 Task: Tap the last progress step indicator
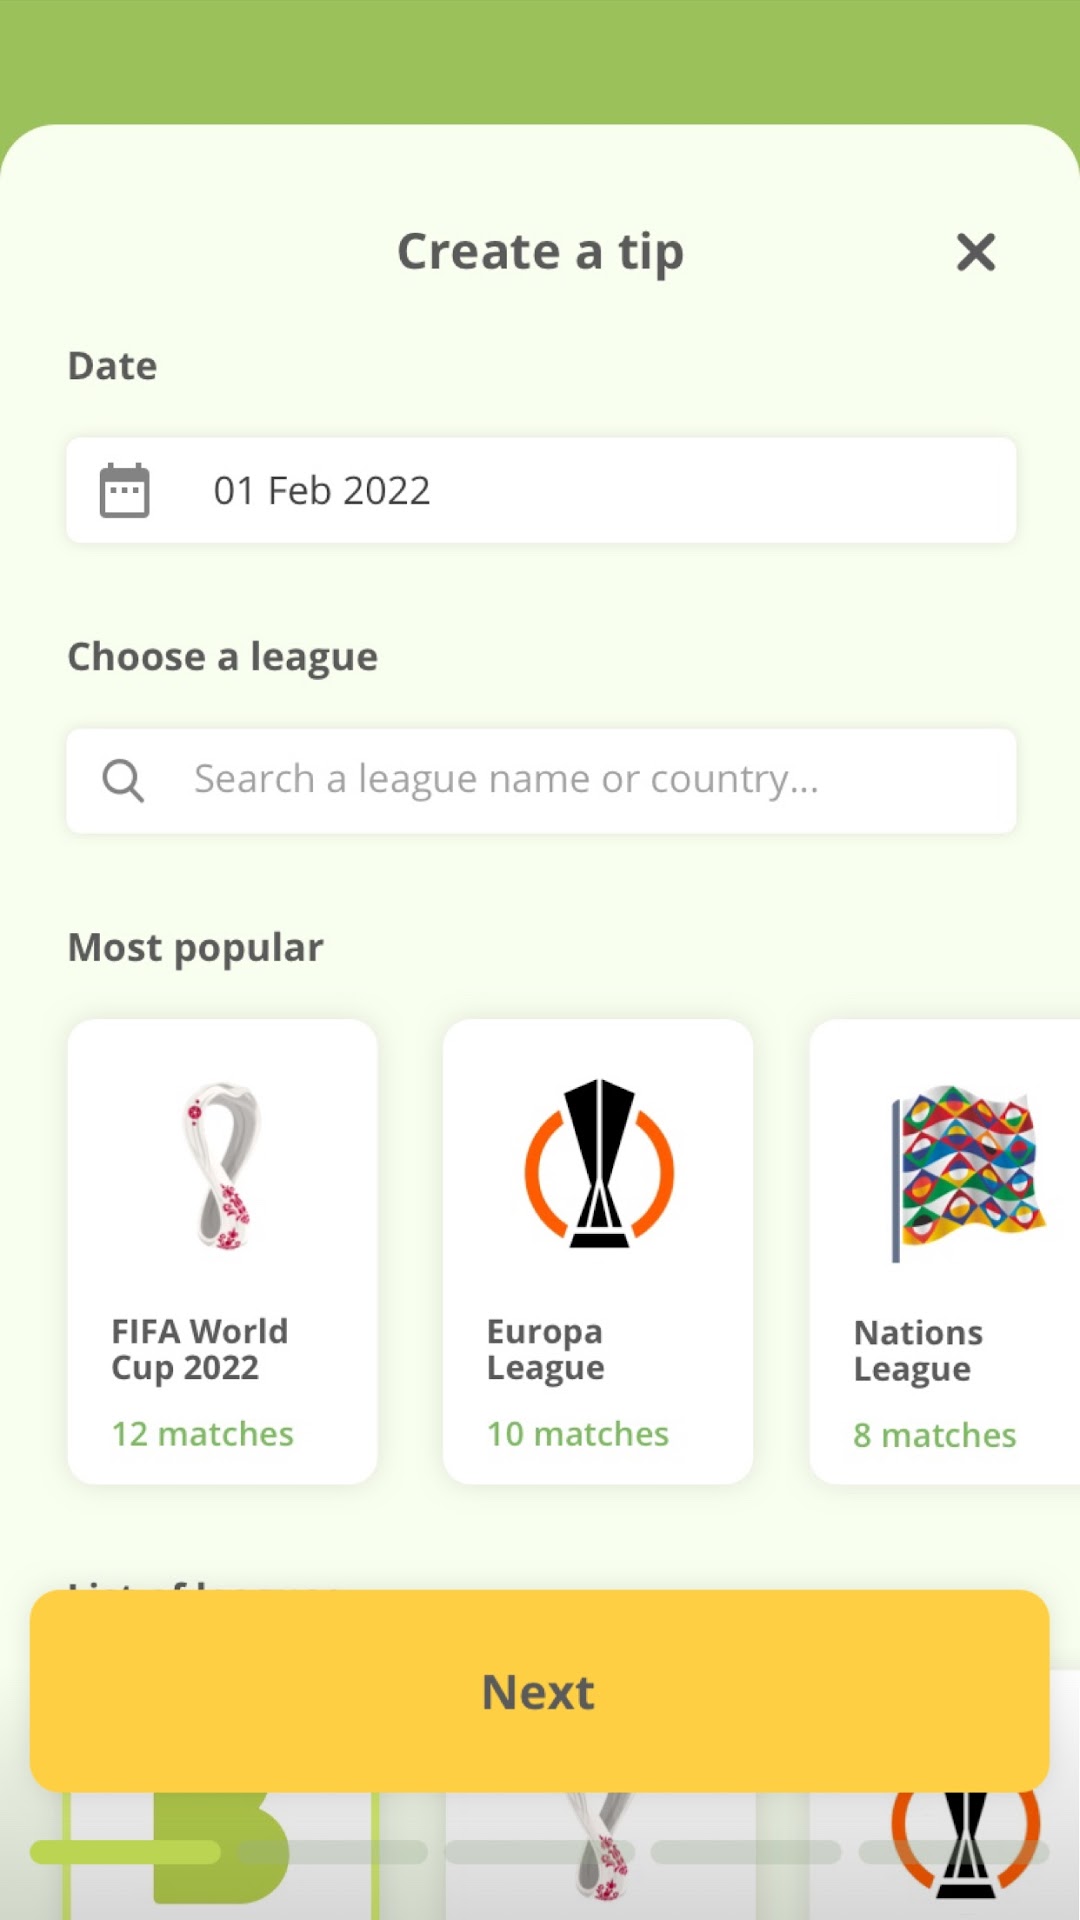[x=953, y=1852]
